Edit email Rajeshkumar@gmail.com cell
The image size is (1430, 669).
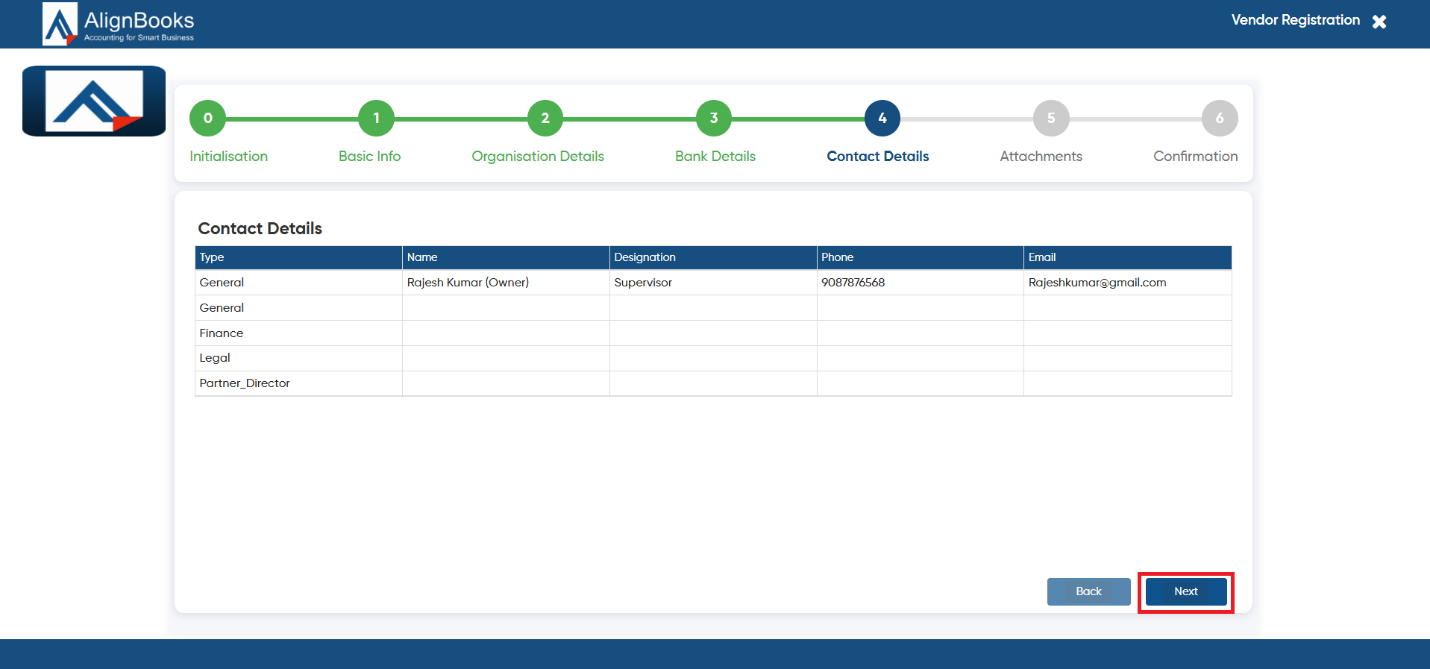[1128, 283]
